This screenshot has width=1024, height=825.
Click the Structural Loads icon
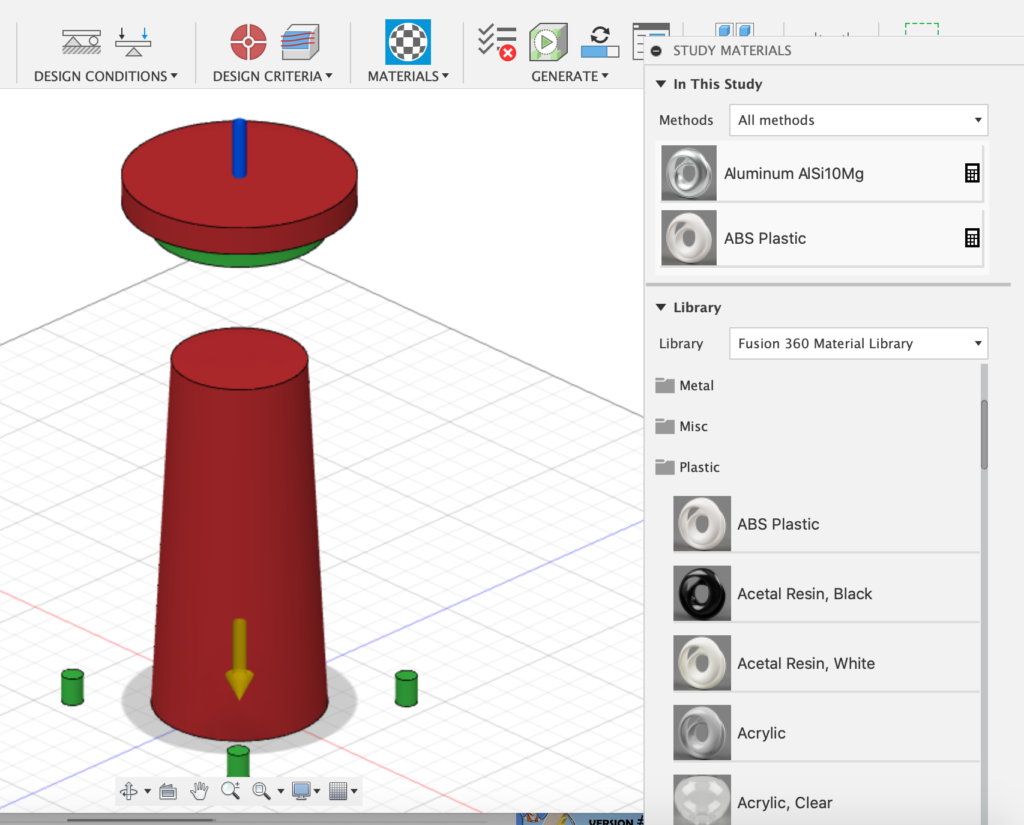point(133,42)
